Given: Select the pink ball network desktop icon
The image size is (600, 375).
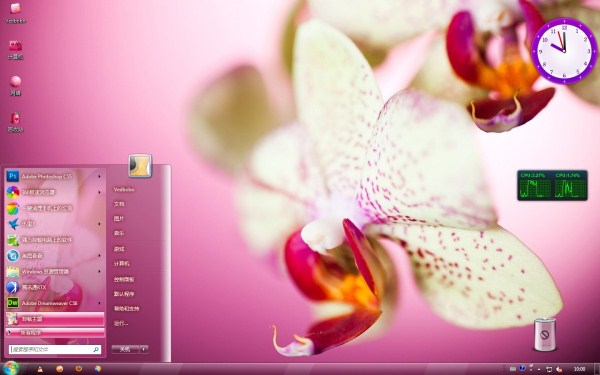Looking at the screenshot, I should 15,86.
